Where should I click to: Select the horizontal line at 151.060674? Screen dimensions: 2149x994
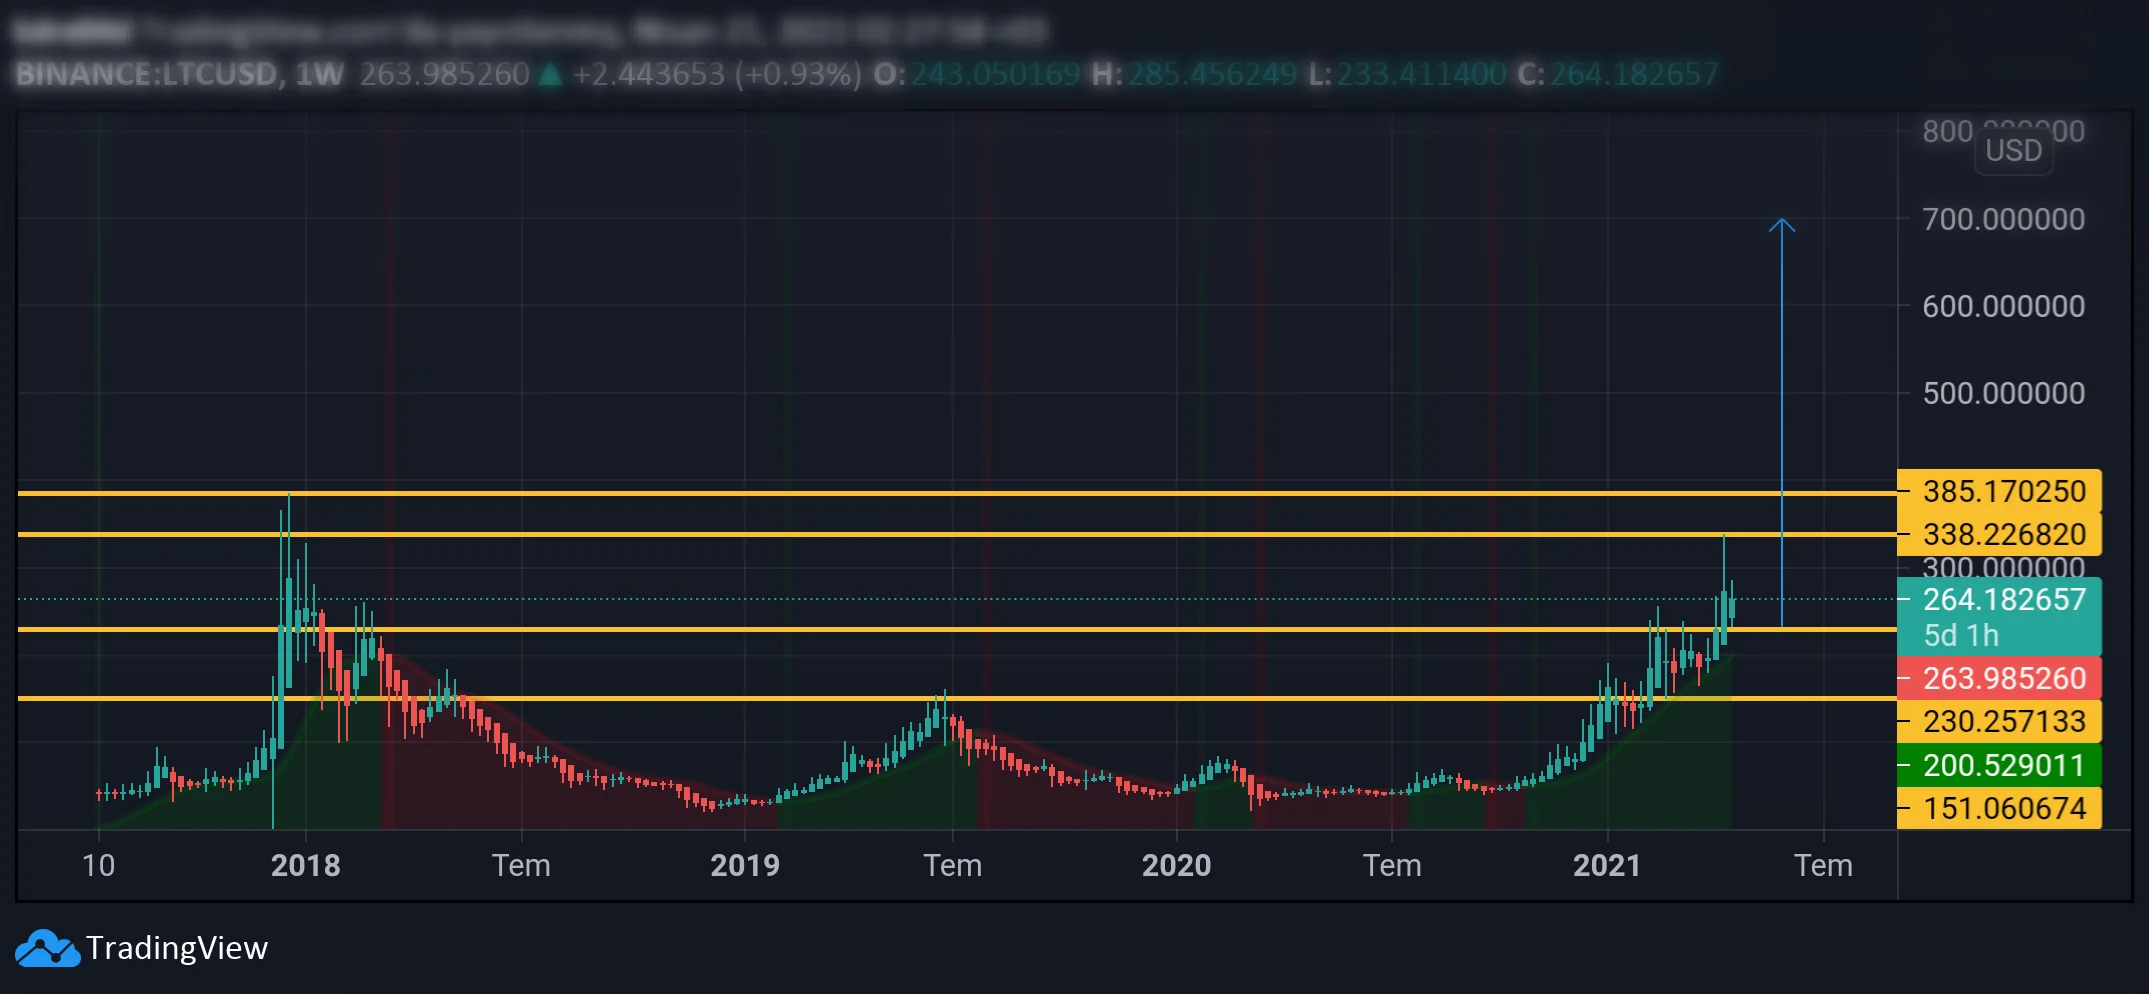click(957, 698)
